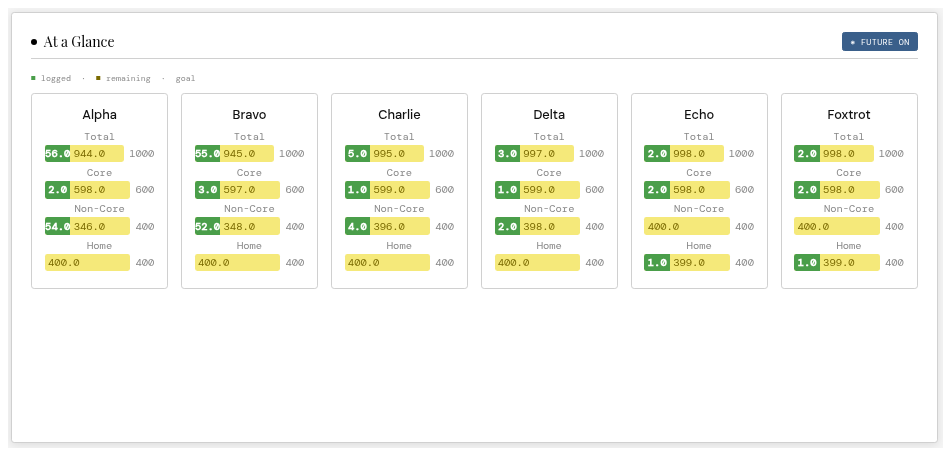Select the Foxtrot card title

[849, 115]
